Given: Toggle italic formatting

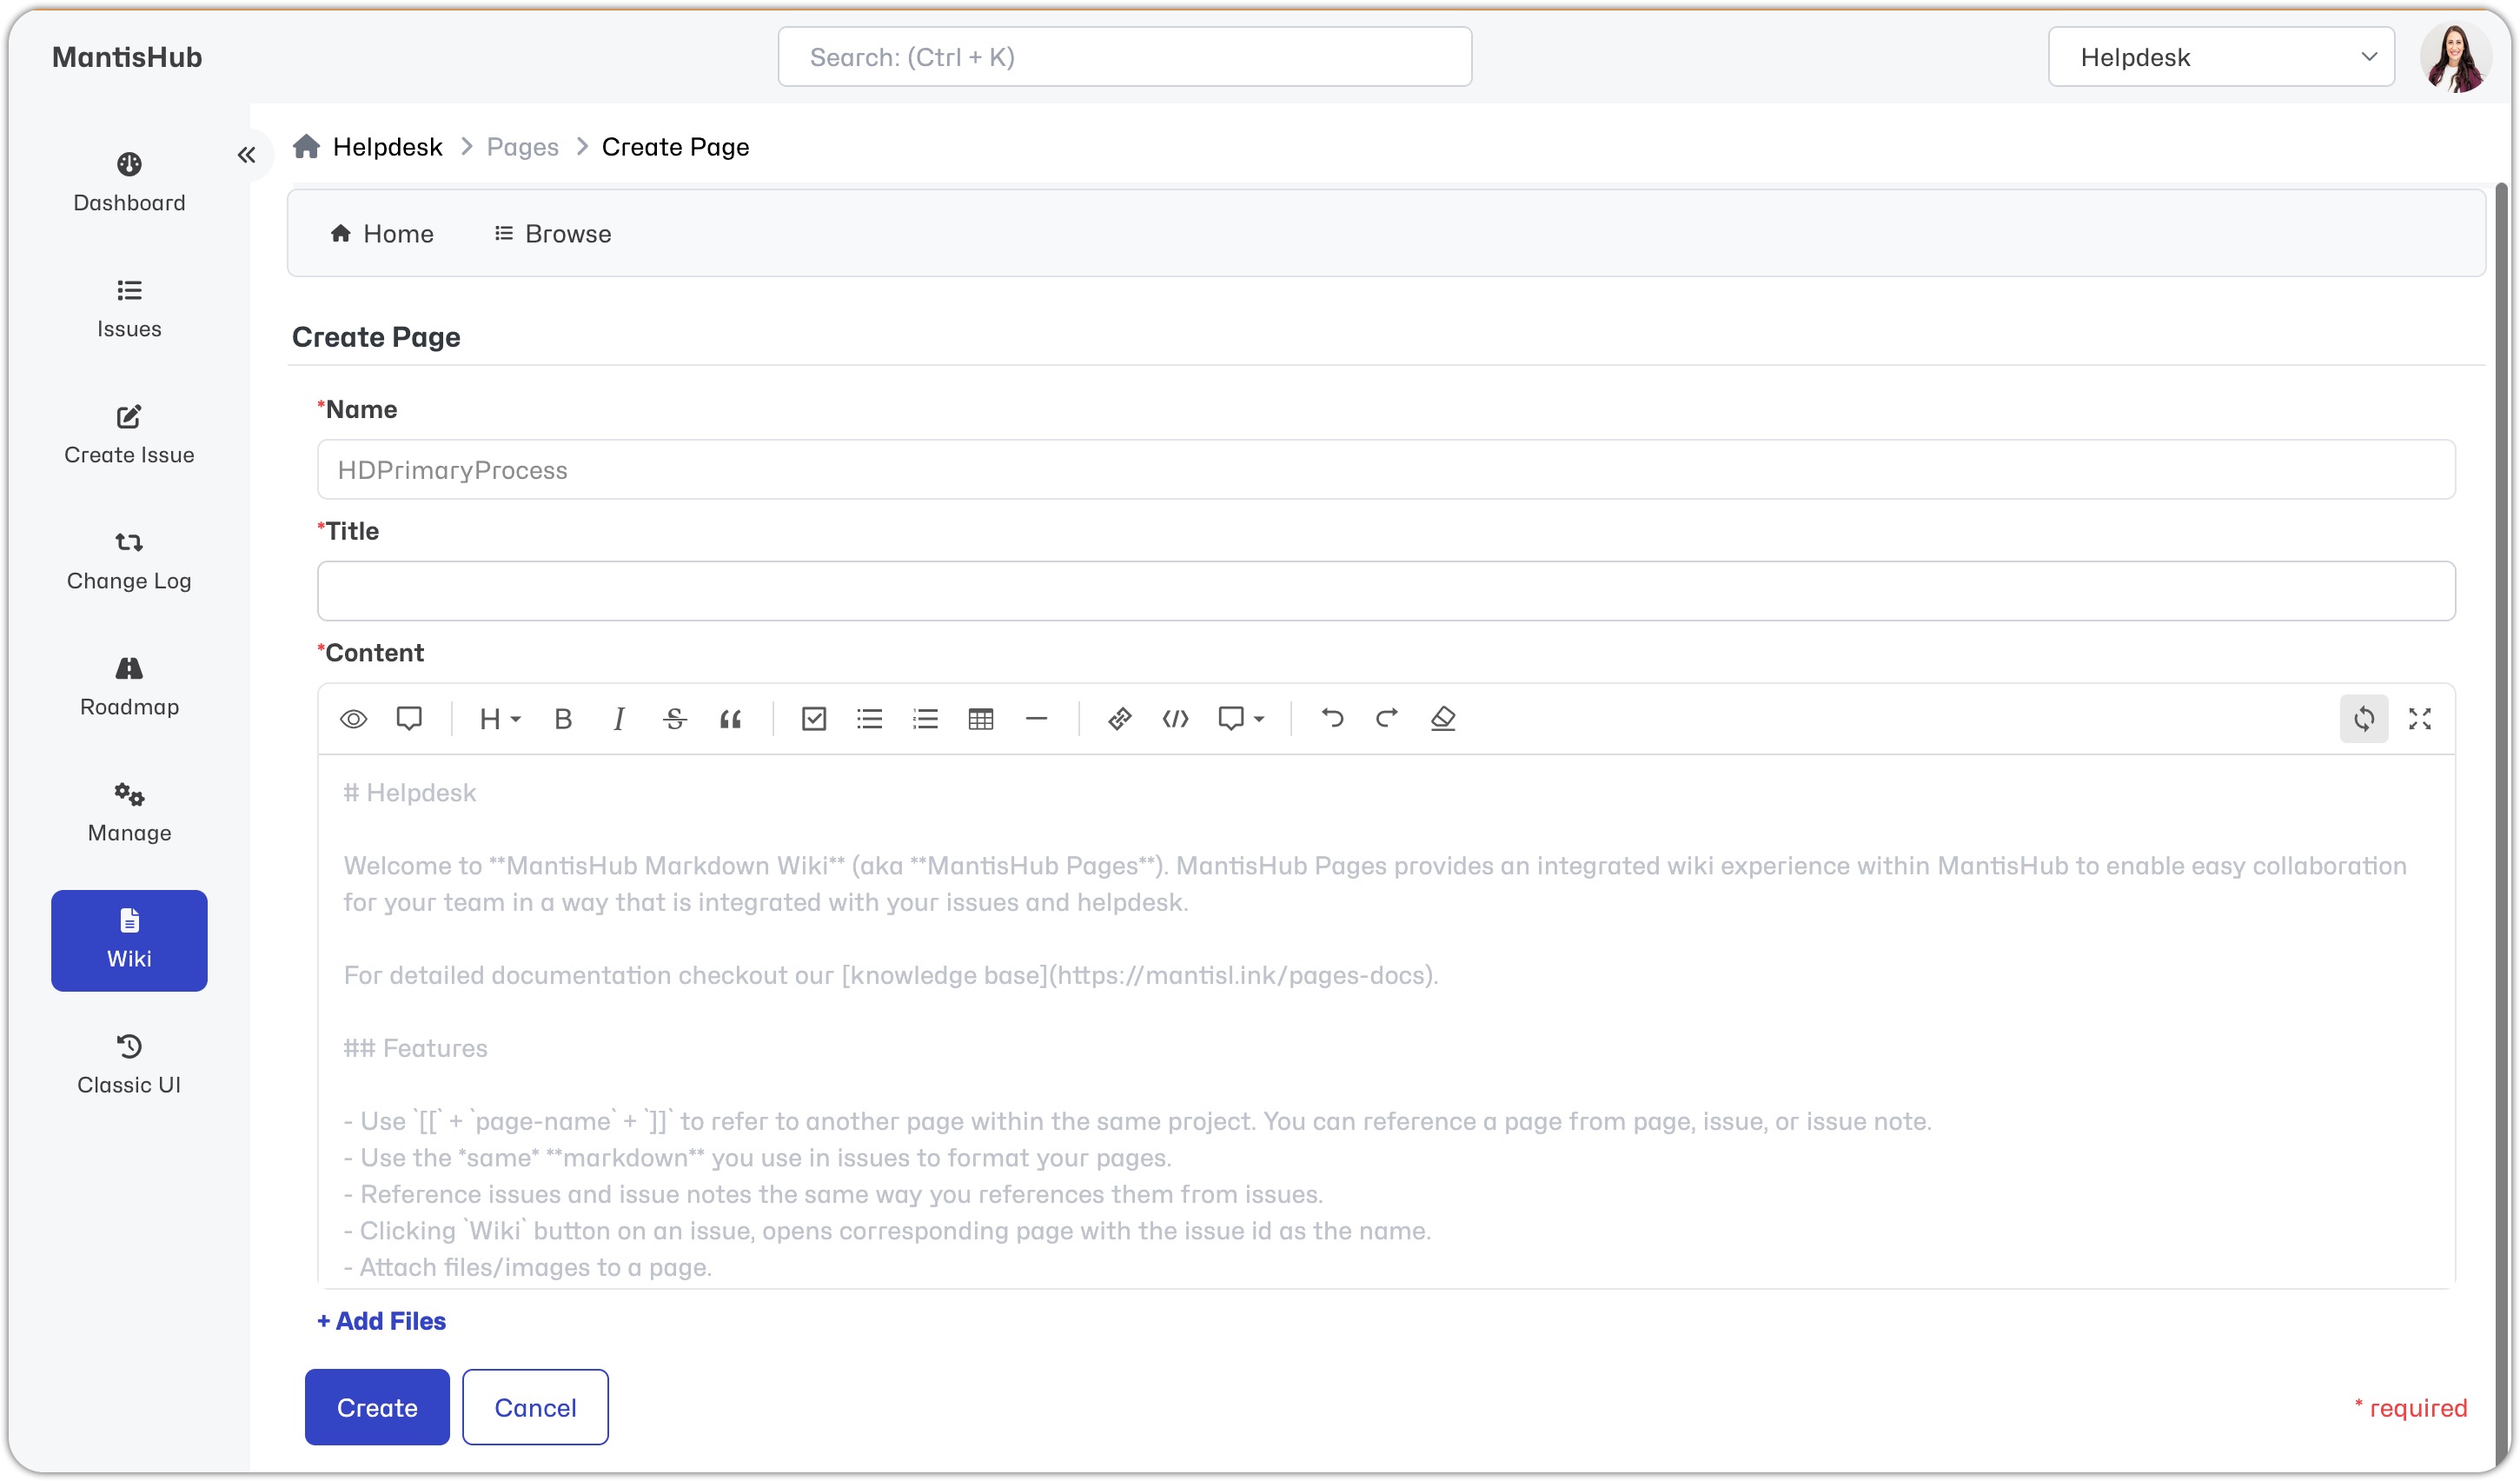Looking at the screenshot, I should pos(619,719).
